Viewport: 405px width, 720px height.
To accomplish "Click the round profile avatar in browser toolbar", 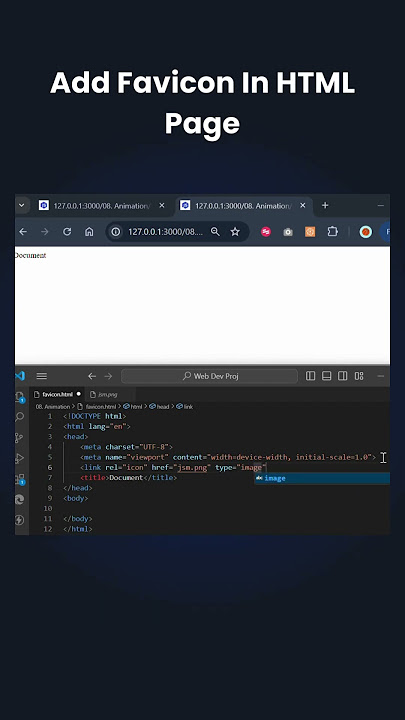I will tap(366, 232).
